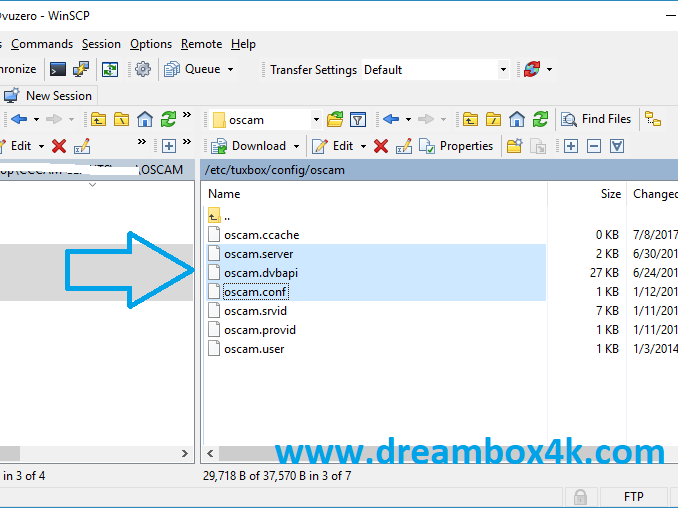This screenshot has height=508, width=678.
Task: Click local rename icon
Action: 82,146
